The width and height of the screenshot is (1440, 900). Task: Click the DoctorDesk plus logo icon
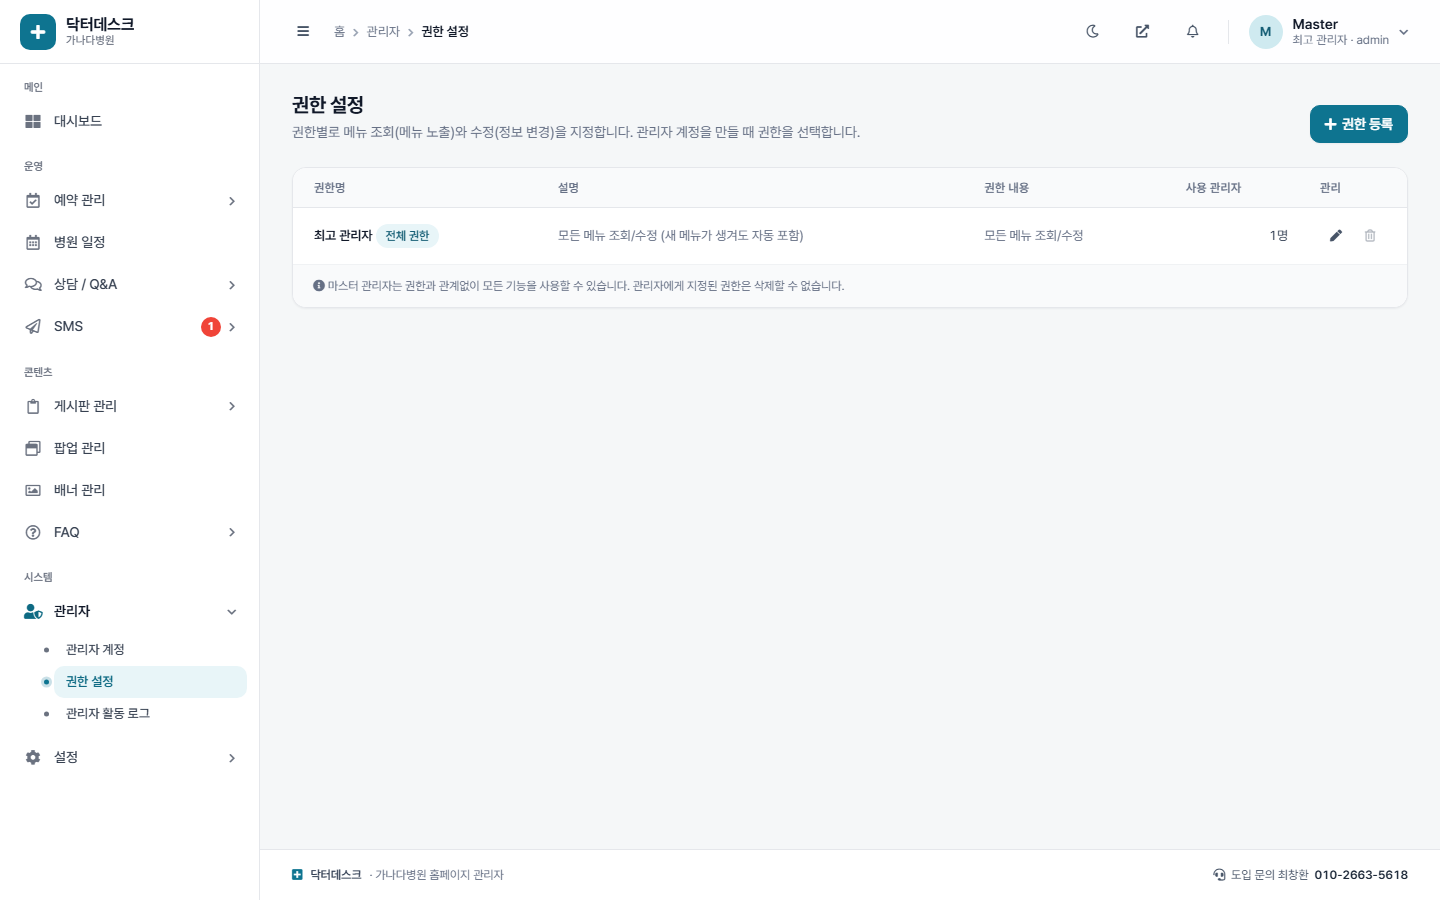tap(38, 32)
